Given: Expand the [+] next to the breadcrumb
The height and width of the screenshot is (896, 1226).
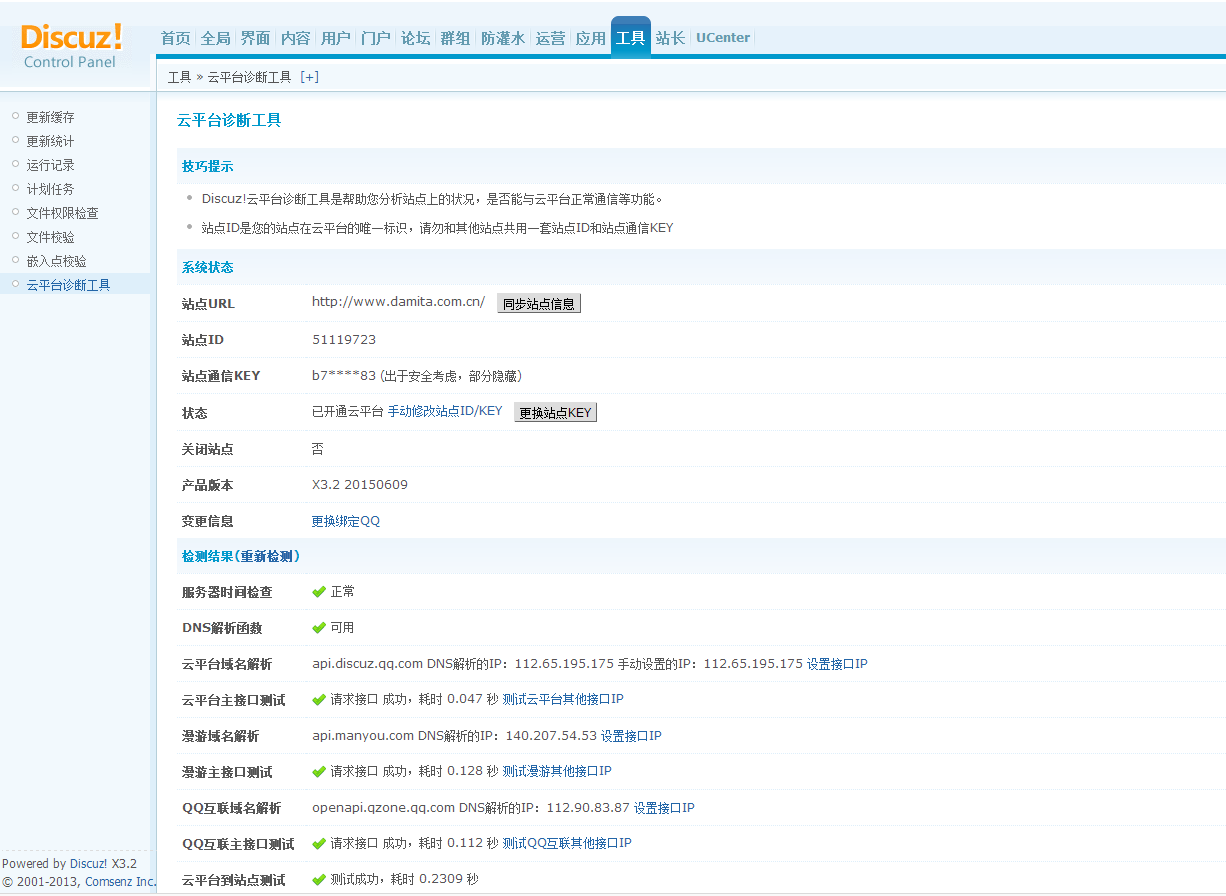Looking at the screenshot, I should point(309,77).
